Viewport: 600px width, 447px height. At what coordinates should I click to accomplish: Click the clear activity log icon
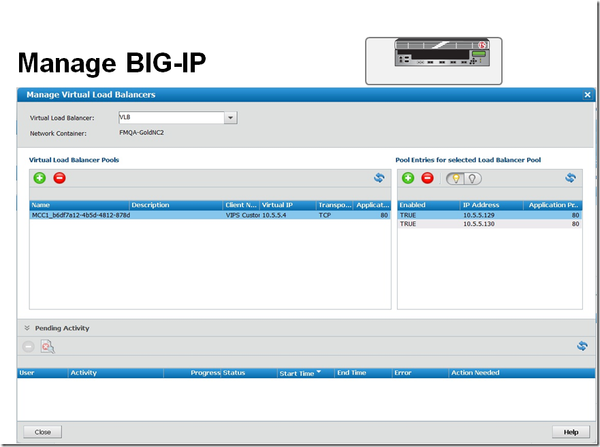point(47,347)
